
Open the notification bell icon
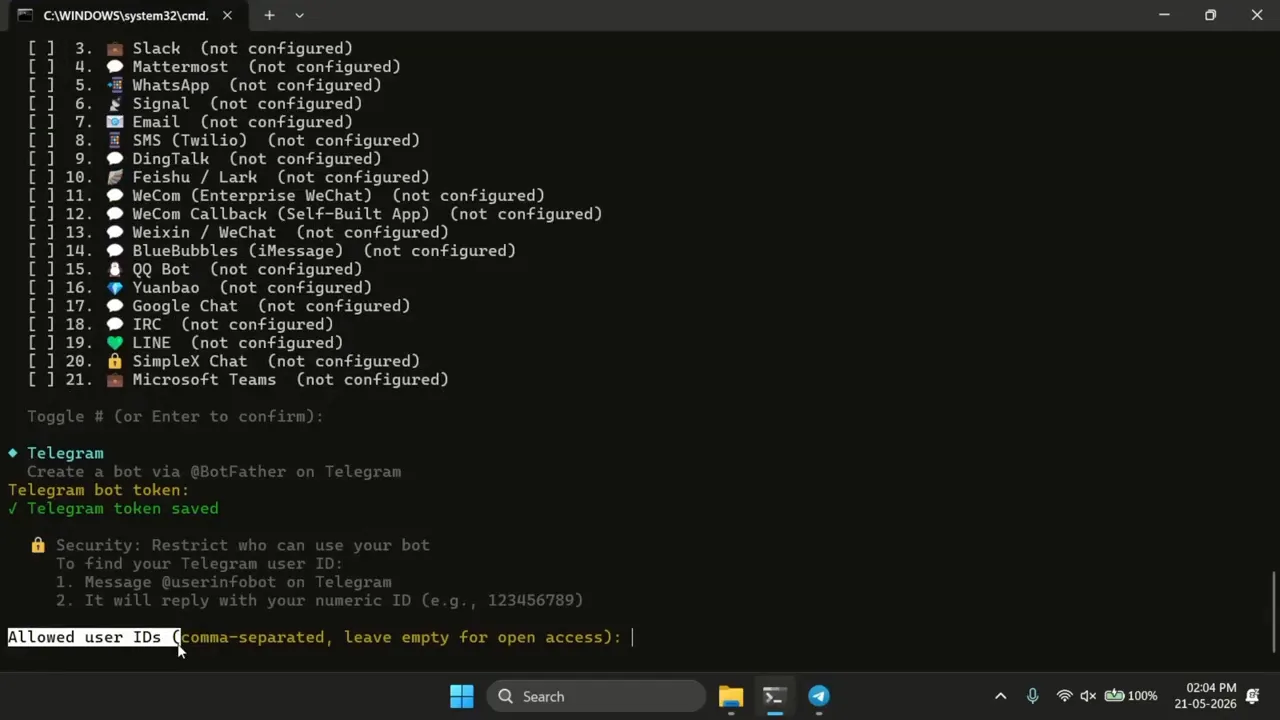point(1252,696)
